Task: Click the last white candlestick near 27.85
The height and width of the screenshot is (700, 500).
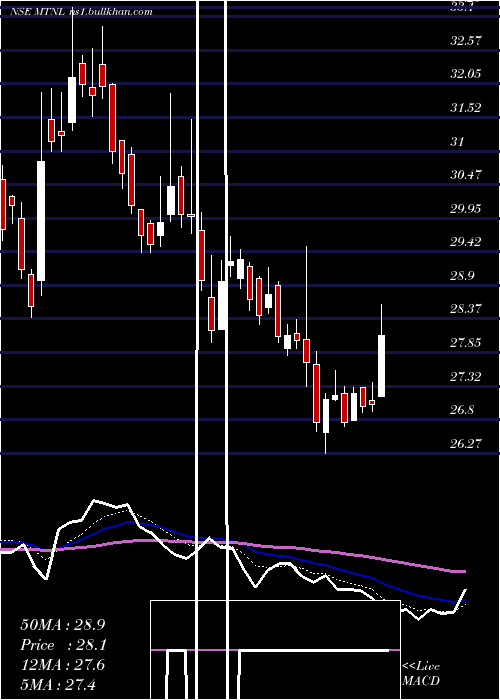Action: click(382, 366)
